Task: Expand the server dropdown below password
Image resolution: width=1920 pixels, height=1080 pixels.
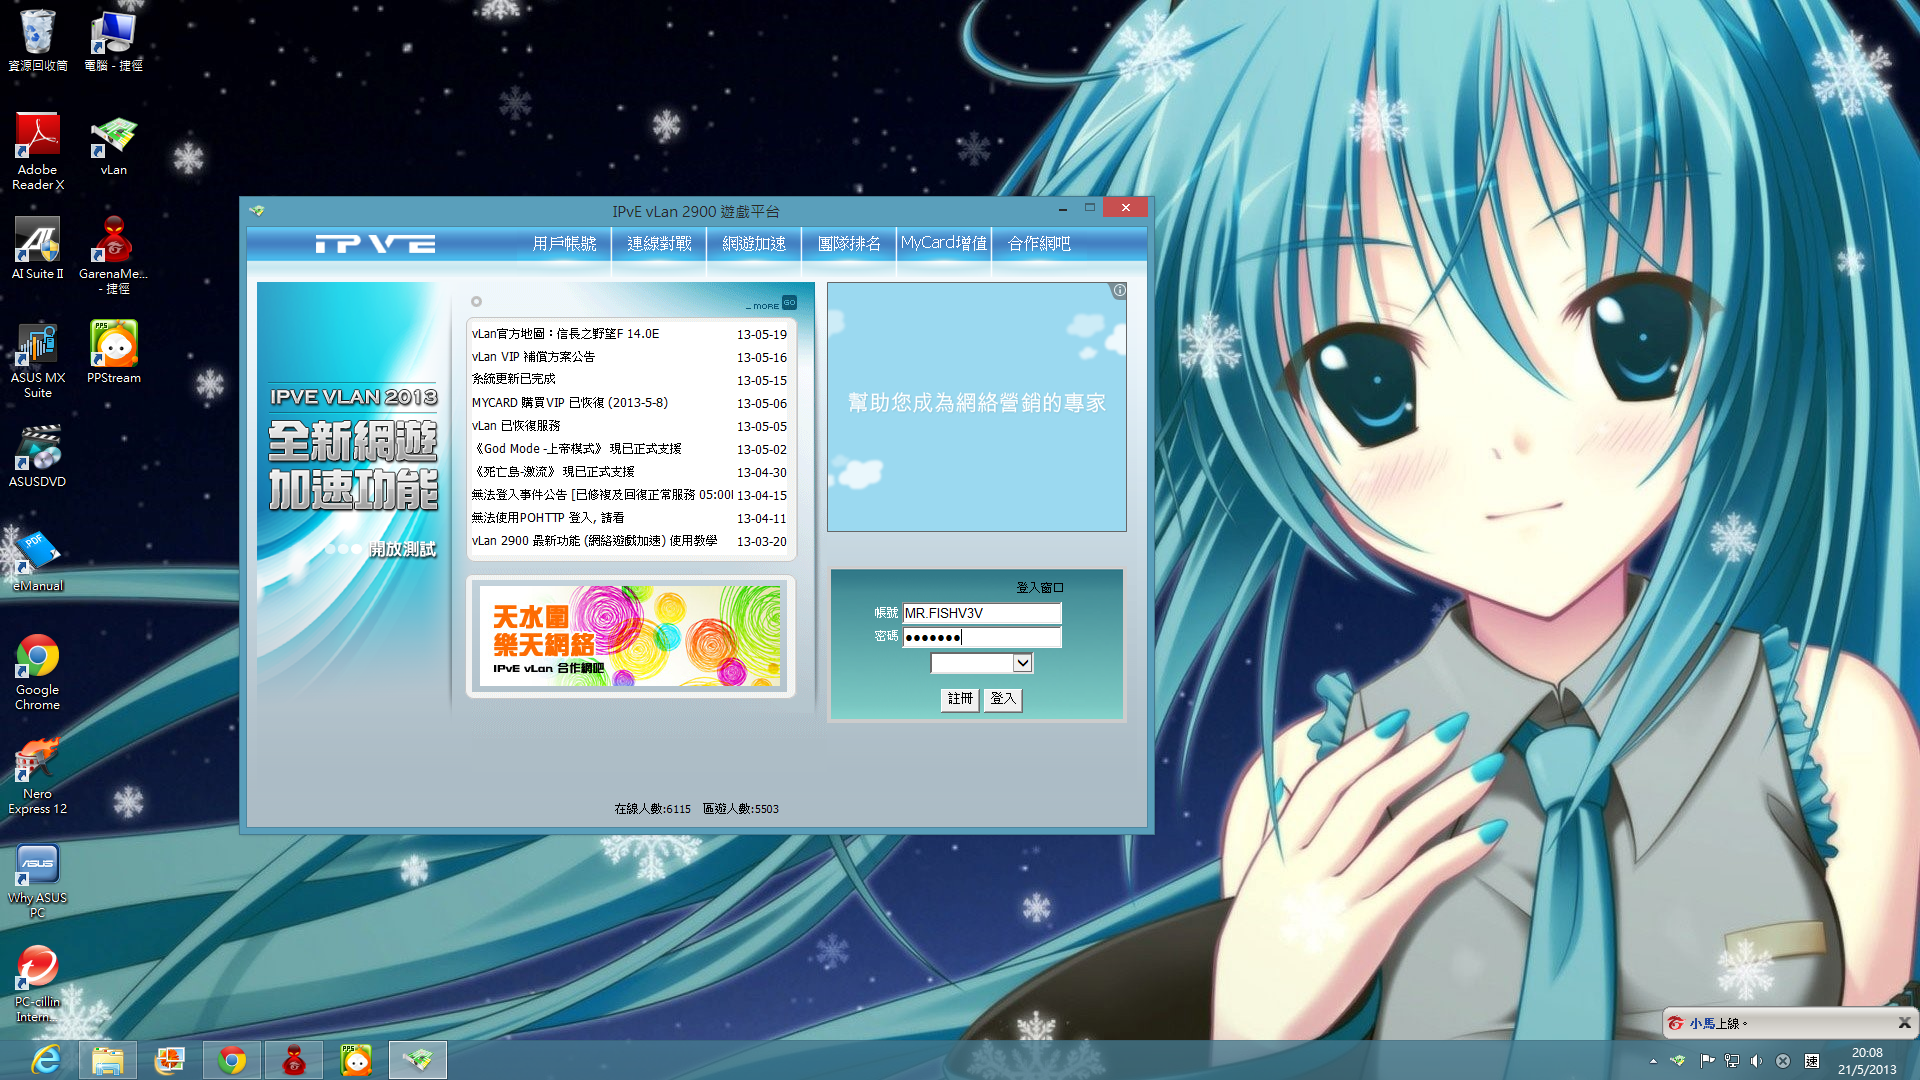Action: tap(1022, 663)
